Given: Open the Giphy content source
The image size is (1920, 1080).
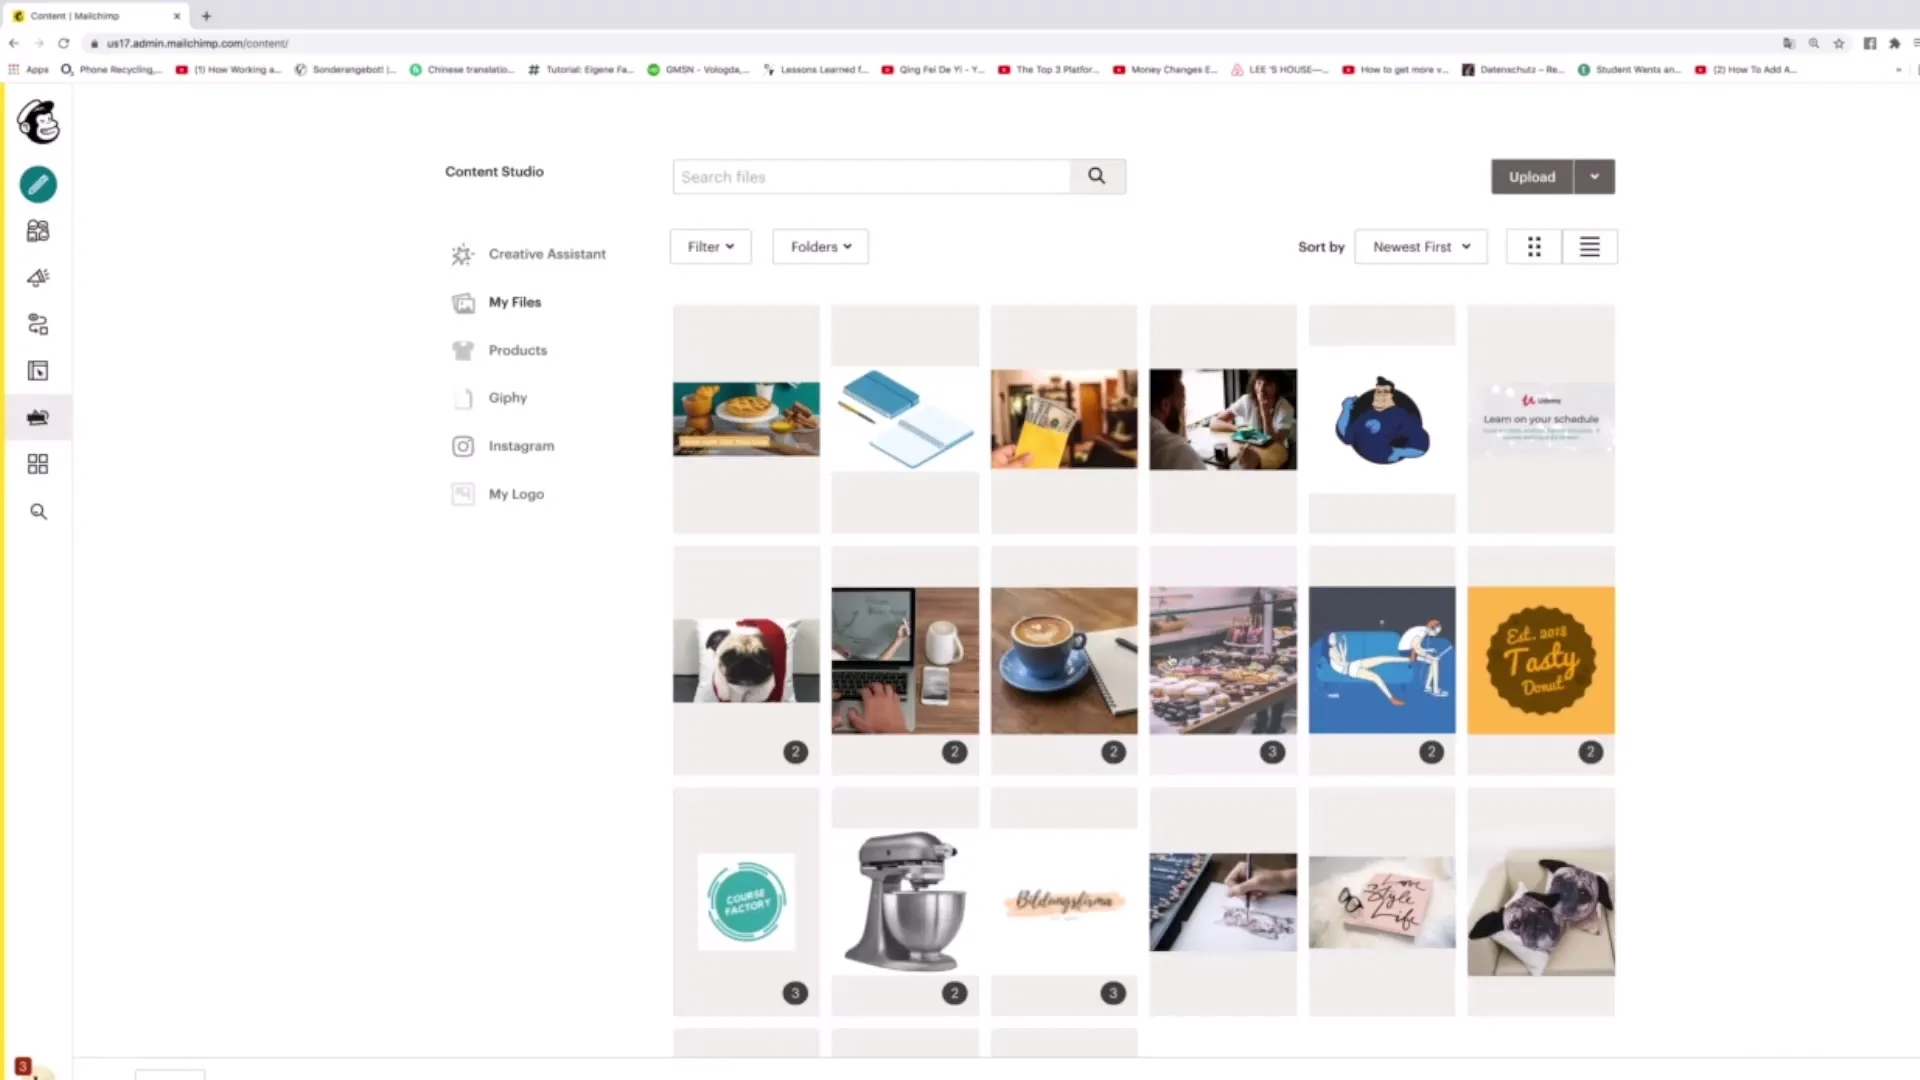Looking at the screenshot, I should click(508, 397).
